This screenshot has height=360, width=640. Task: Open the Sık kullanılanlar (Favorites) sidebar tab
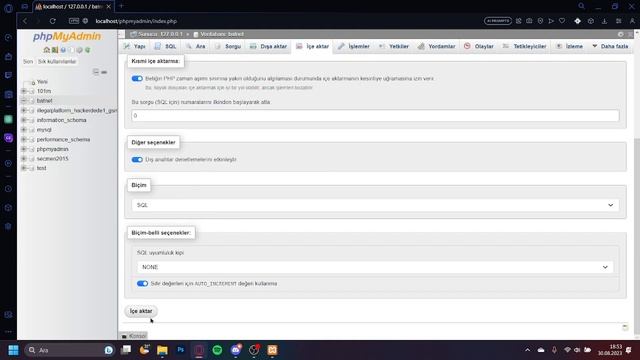[x=57, y=62]
